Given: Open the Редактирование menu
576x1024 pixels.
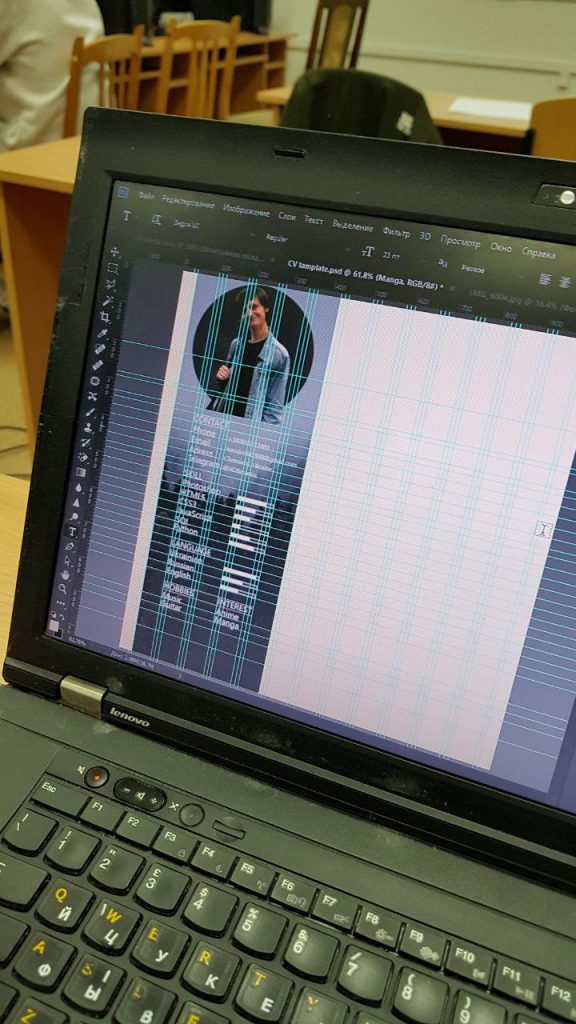Looking at the screenshot, I should pos(188,203).
